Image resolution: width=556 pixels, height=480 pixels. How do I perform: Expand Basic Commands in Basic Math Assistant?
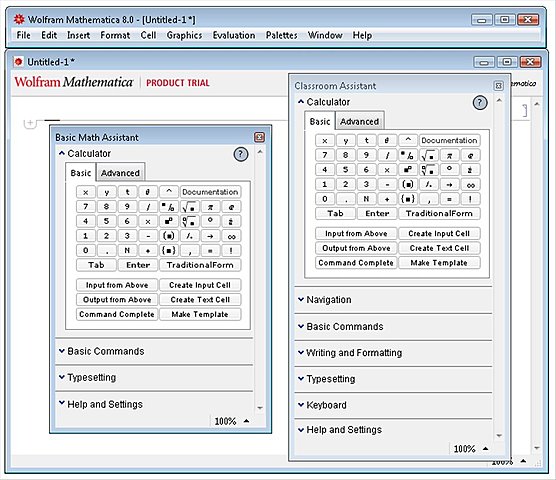pos(62,351)
